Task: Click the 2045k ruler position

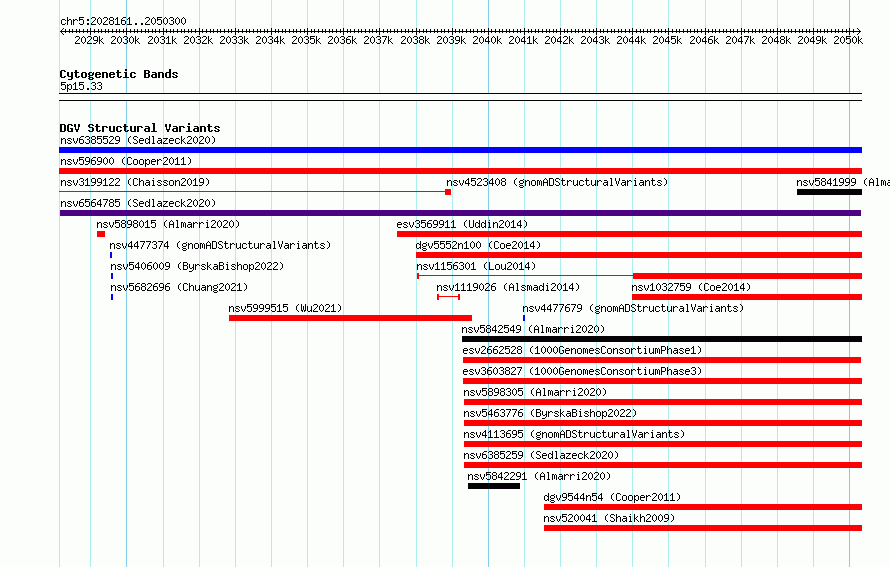Action: 667,40
